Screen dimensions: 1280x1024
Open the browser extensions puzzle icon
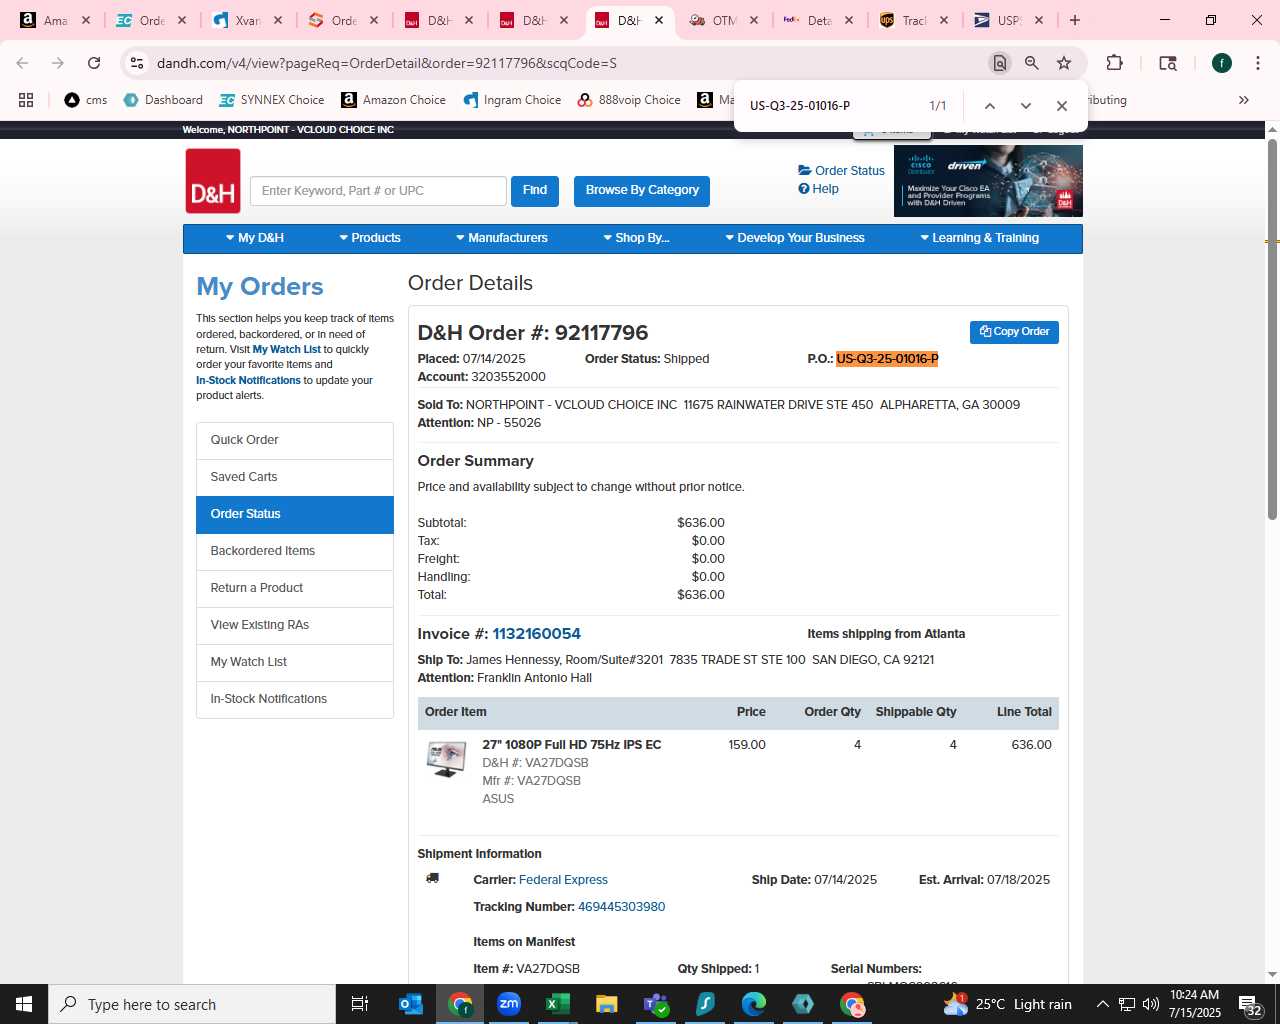click(1114, 63)
